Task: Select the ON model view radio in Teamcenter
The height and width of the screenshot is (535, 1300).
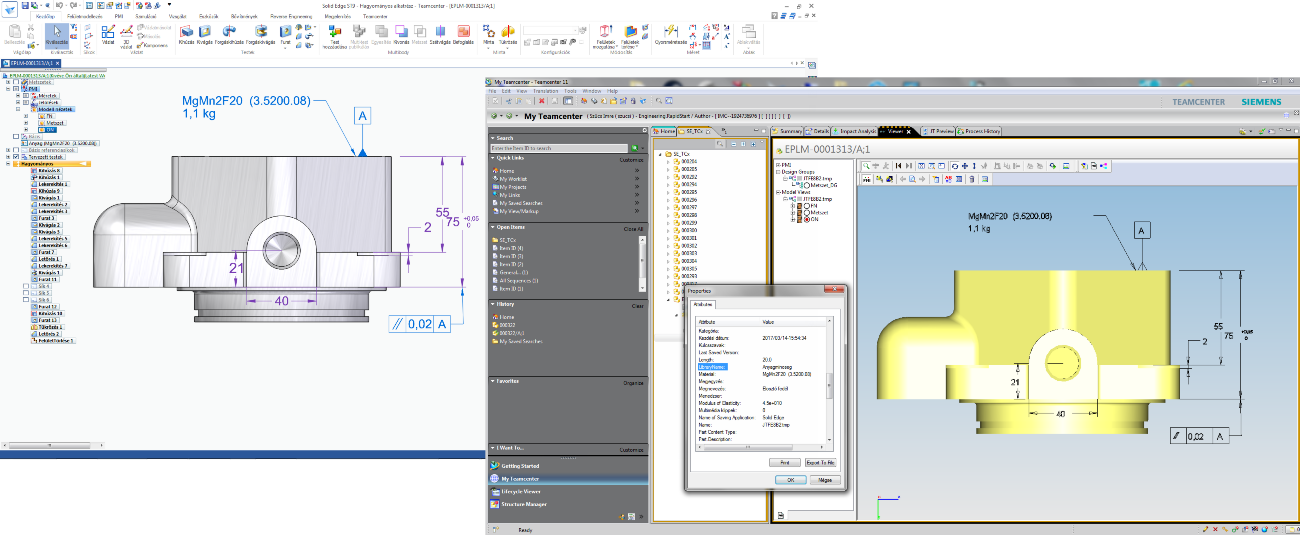Action: click(805, 219)
